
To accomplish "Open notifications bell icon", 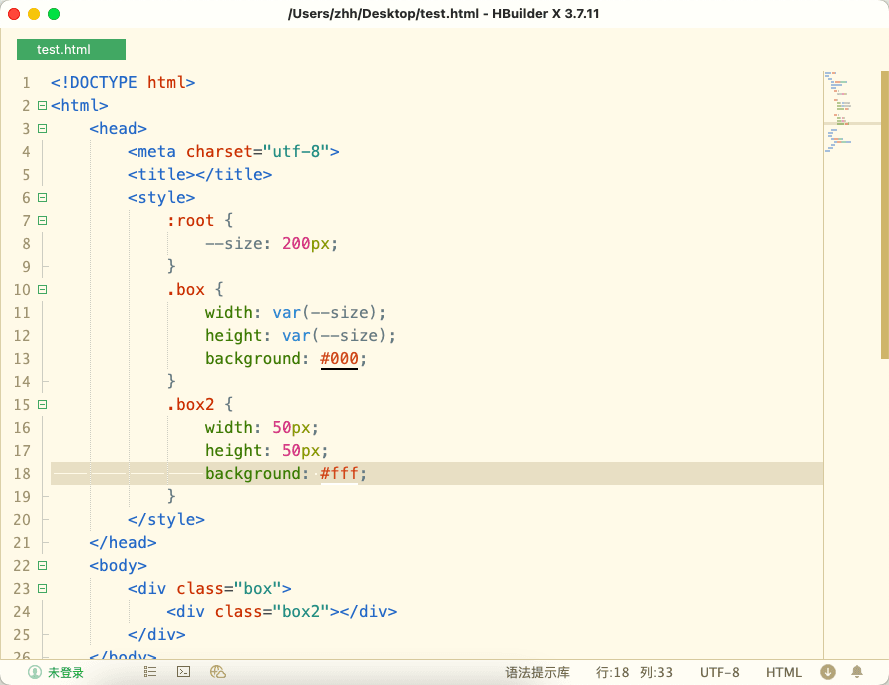I will pyautogui.click(x=857, y=672).
